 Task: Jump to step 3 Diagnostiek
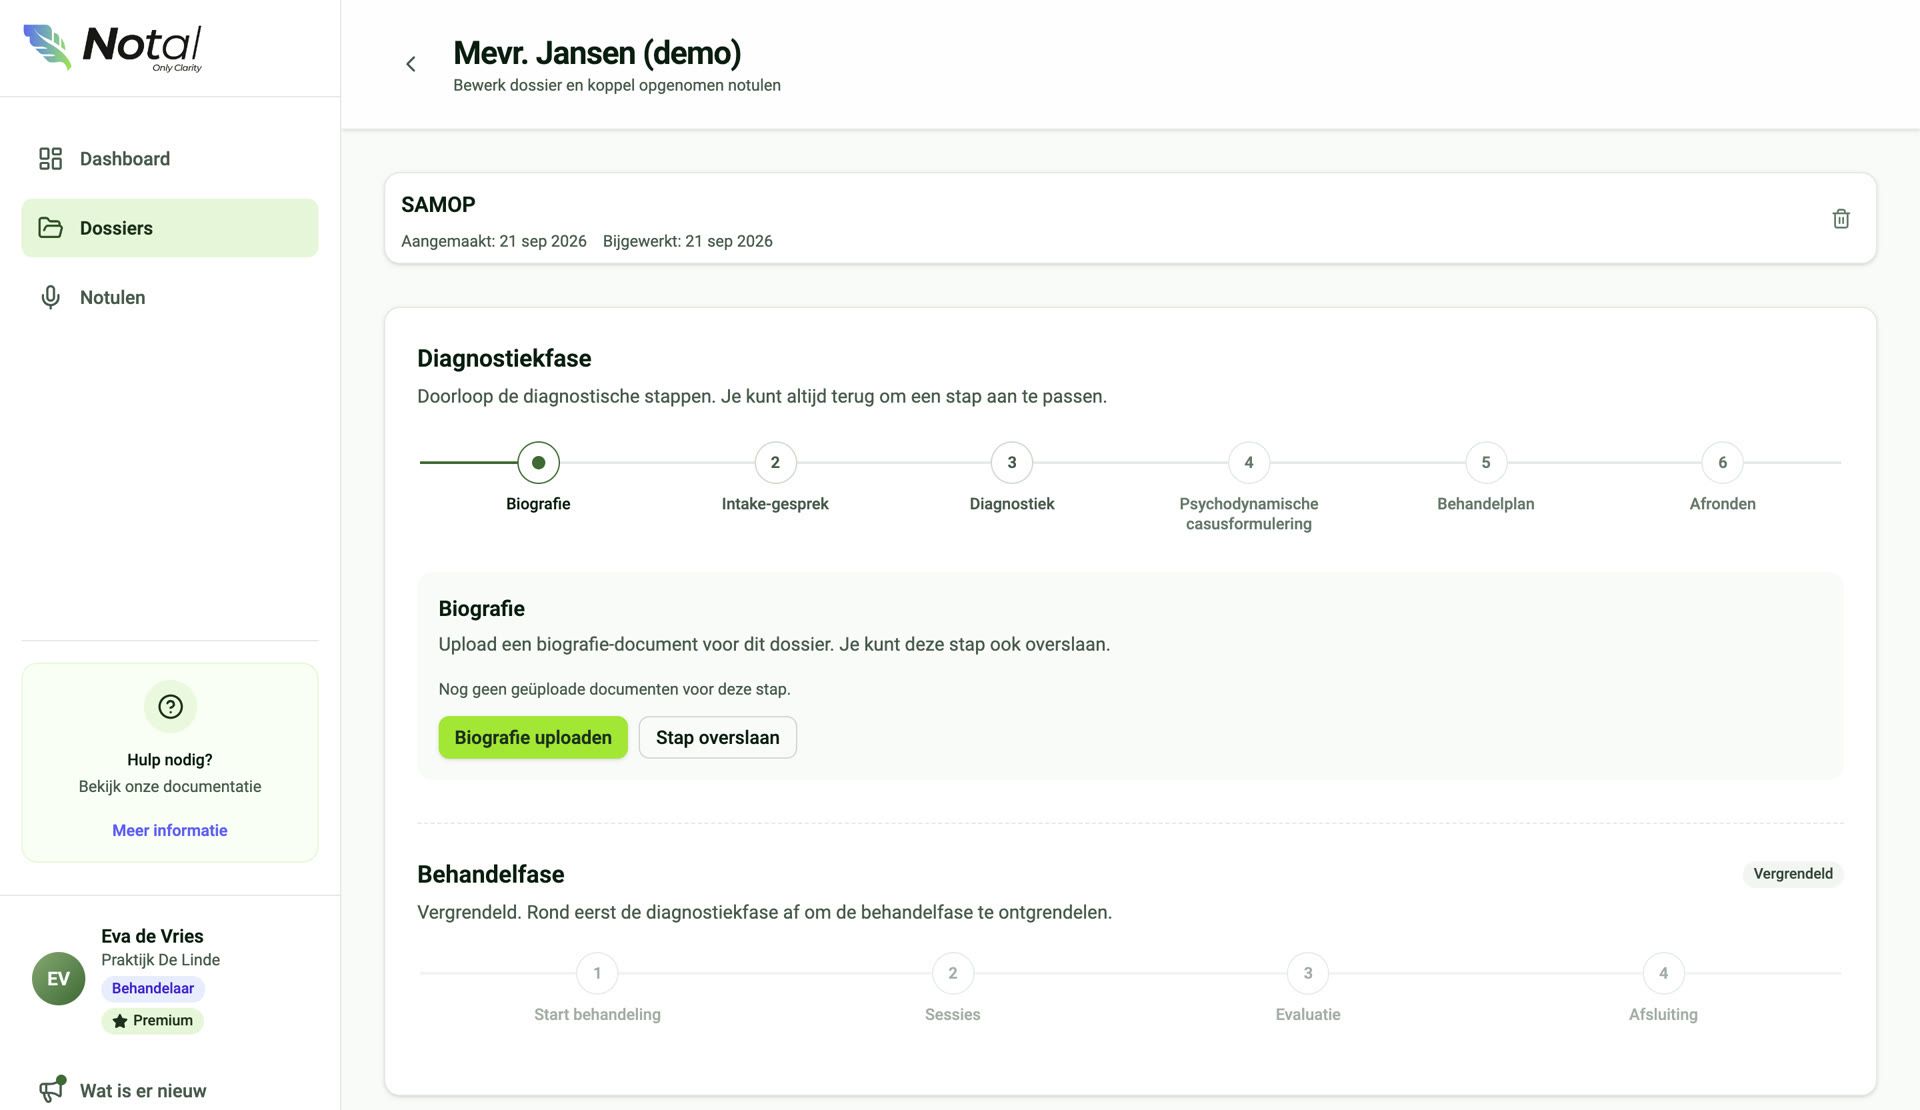(1012, 463)
